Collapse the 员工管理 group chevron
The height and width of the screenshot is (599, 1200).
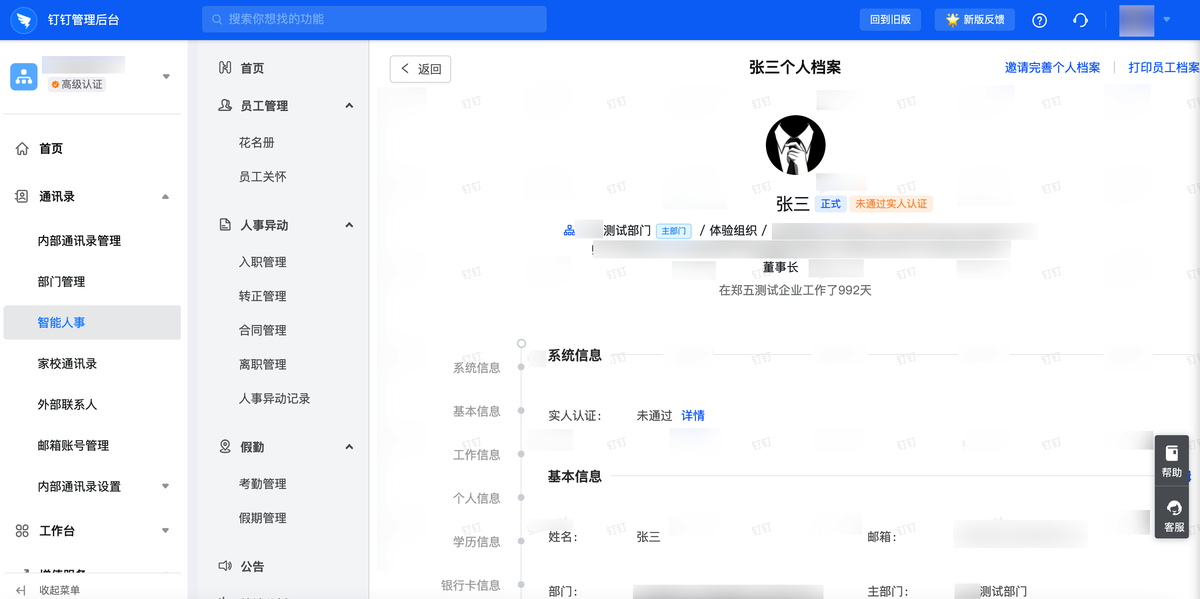[x=349, y=106]
